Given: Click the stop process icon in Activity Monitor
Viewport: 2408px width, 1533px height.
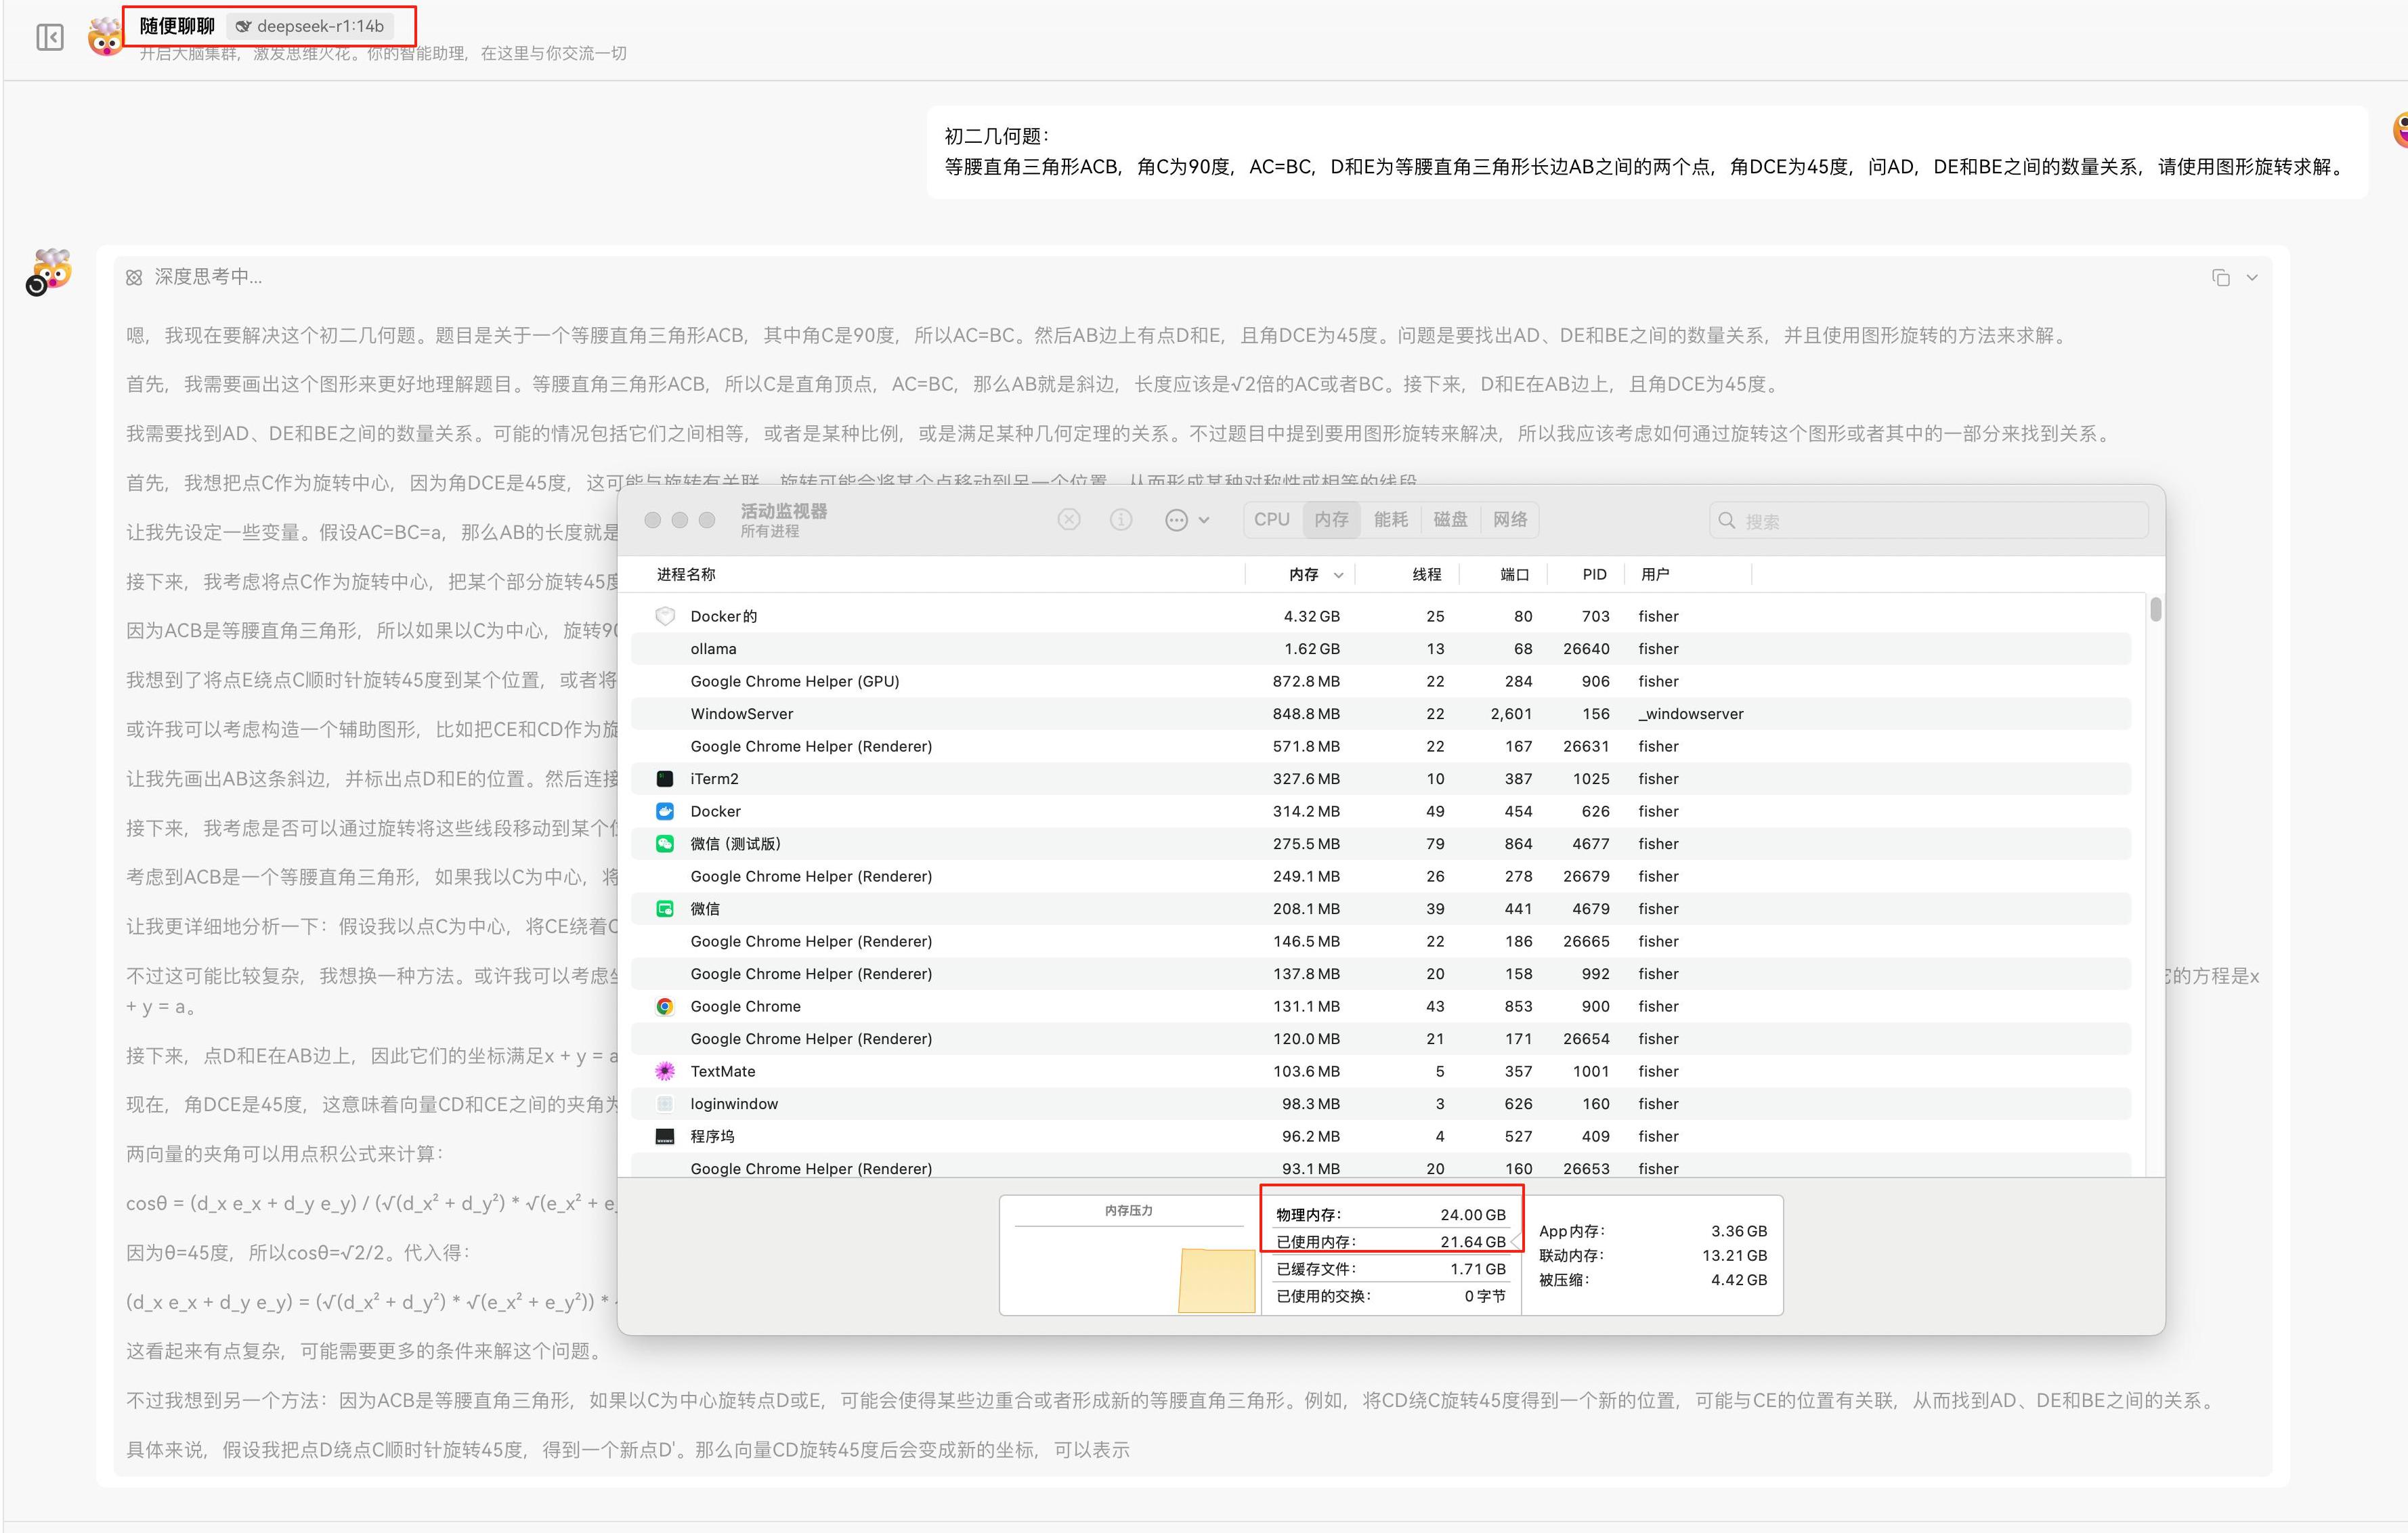Looking at the screenshot, I should click(1068, 519).
